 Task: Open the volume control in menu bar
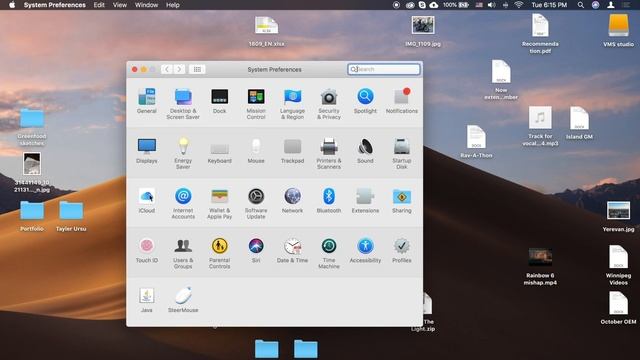(491, 5)
